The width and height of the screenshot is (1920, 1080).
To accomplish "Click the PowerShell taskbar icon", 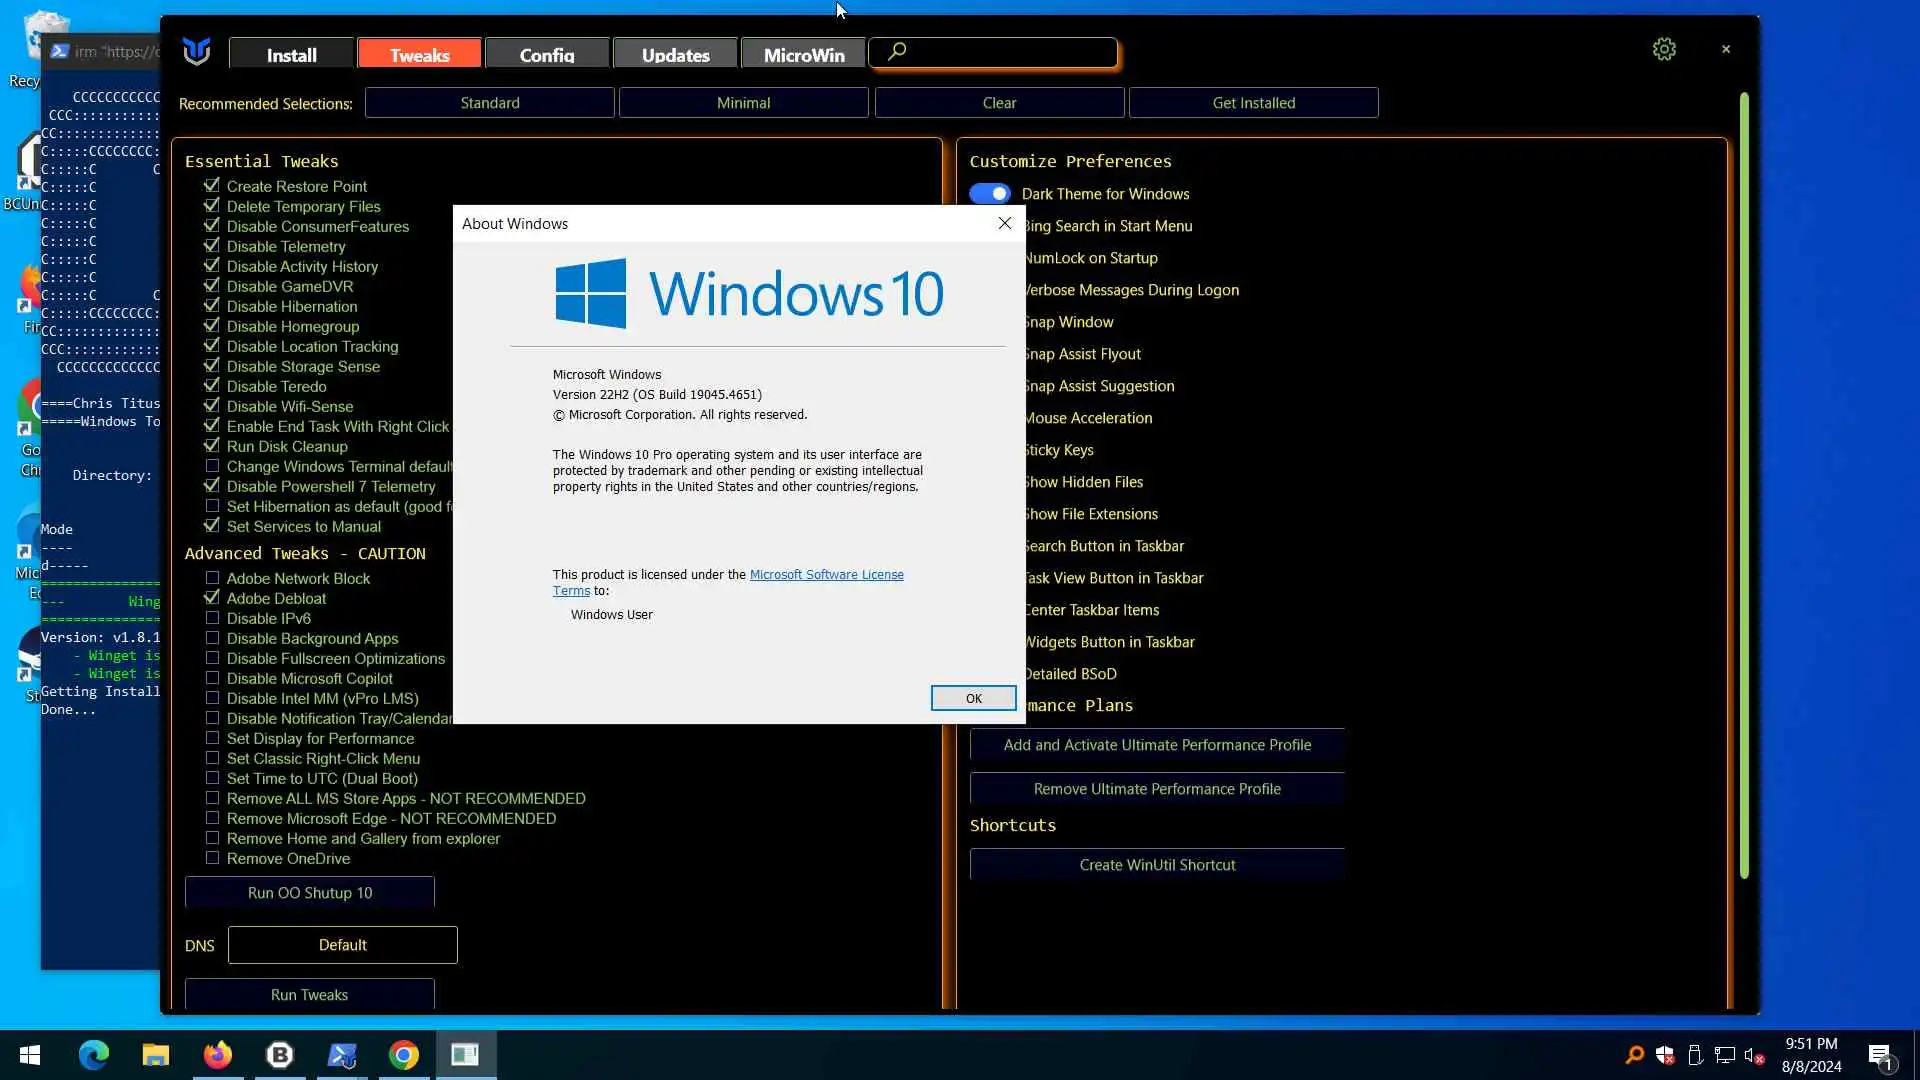I will (x=342, y=1055).
